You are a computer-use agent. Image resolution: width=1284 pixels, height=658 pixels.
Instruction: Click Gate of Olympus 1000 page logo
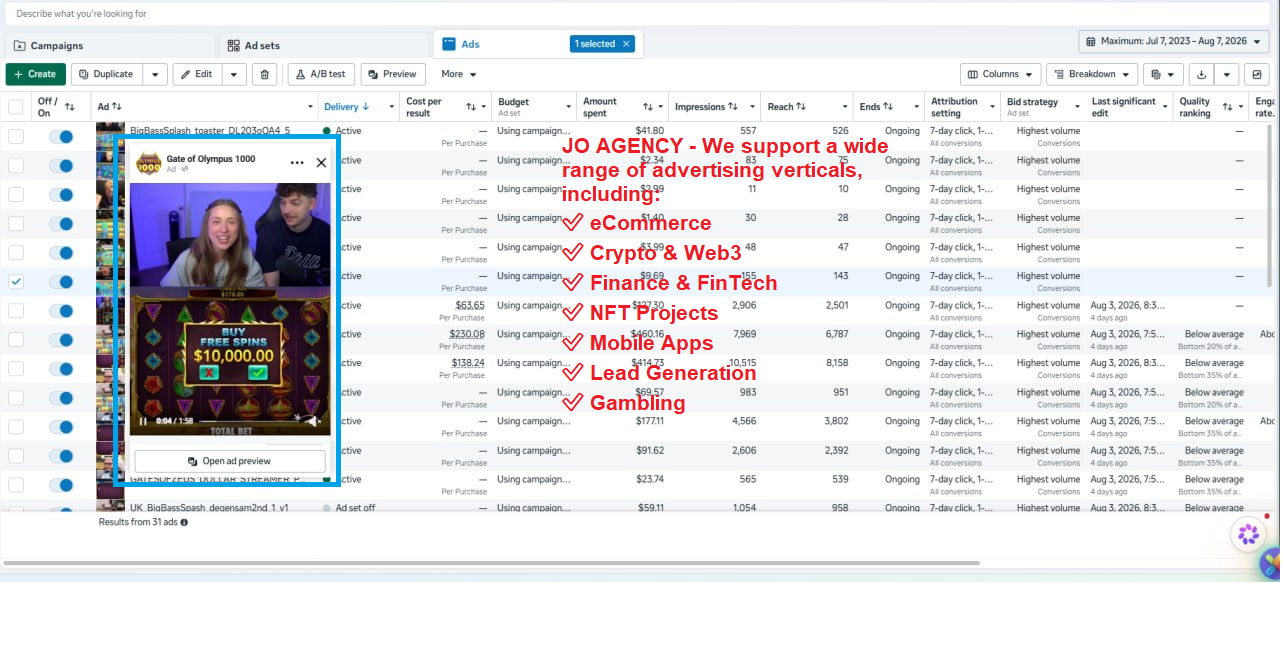[149, 163]
